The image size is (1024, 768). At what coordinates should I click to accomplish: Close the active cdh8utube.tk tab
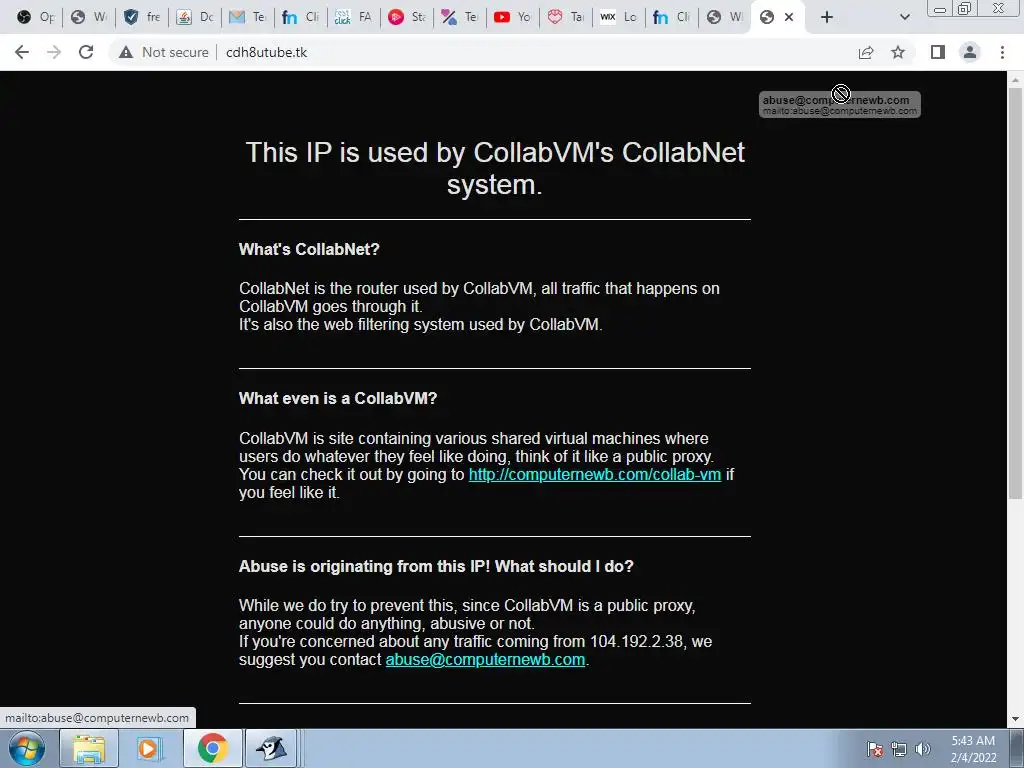789,17
